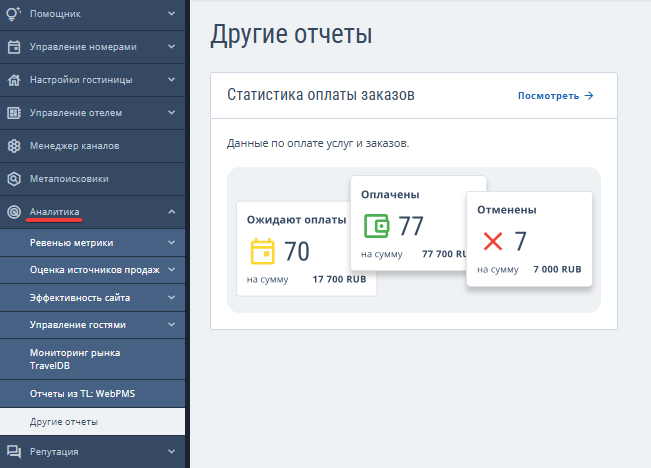Expand the Управление гостями submenu
The height and width of the screenshot is (468, 651).
[x=171, y=326]
